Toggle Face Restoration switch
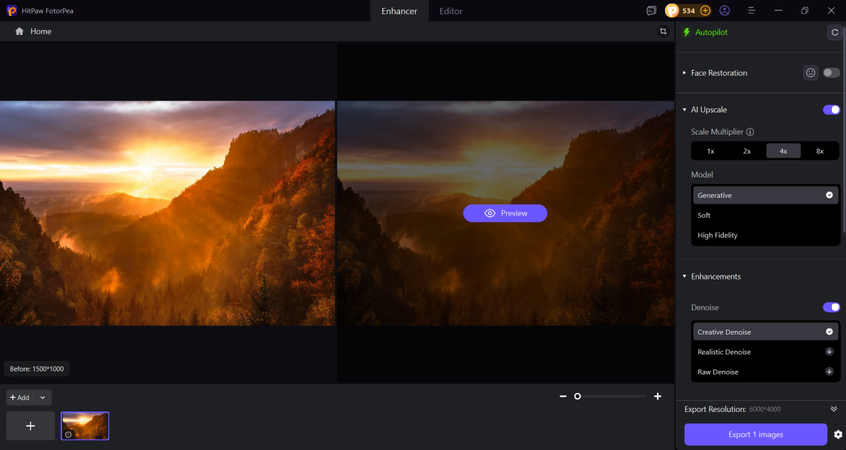 pyautogui.click(x=831, y=73)
